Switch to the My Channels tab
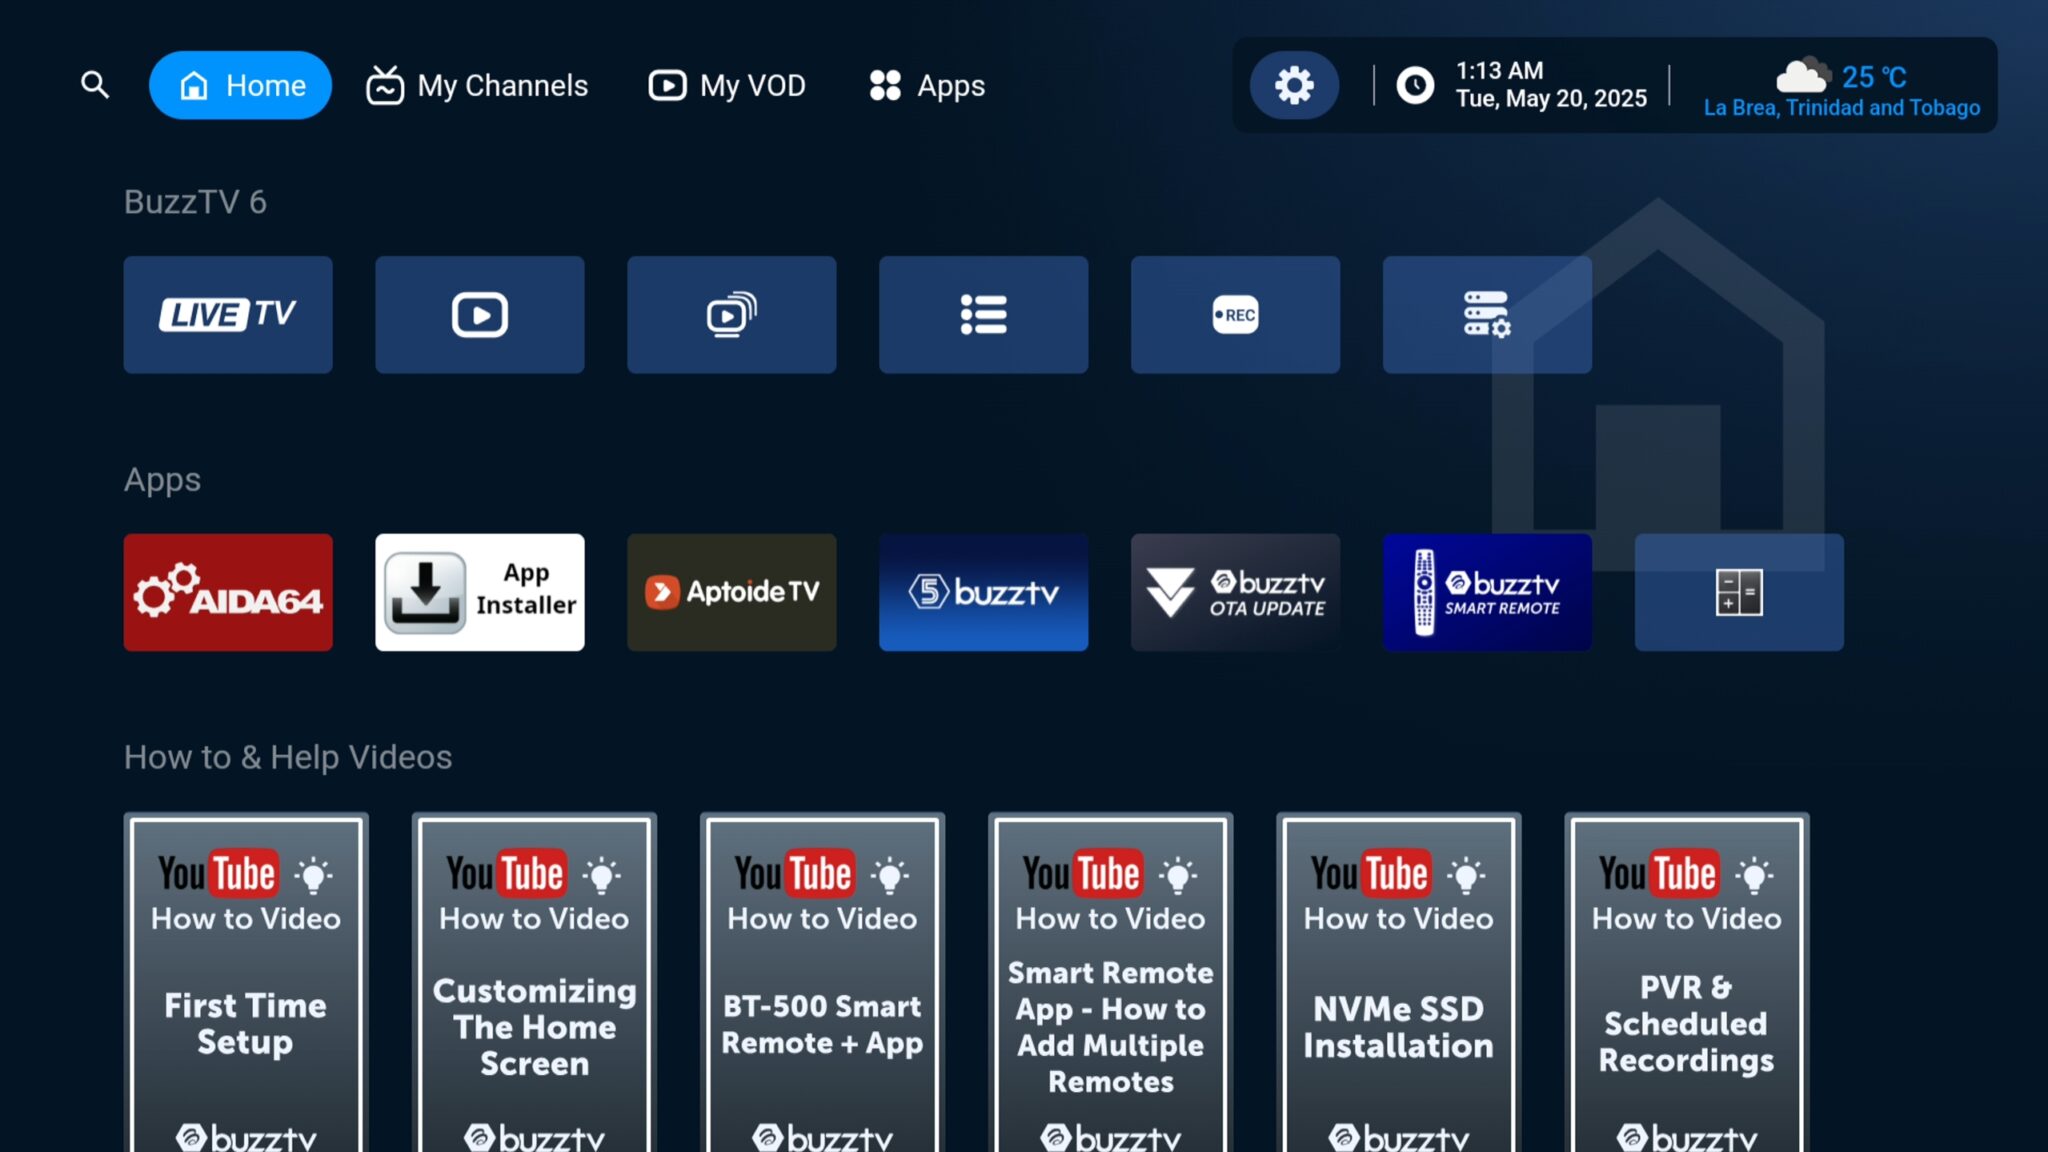Screen dimensions: 2048x1152 477,85
